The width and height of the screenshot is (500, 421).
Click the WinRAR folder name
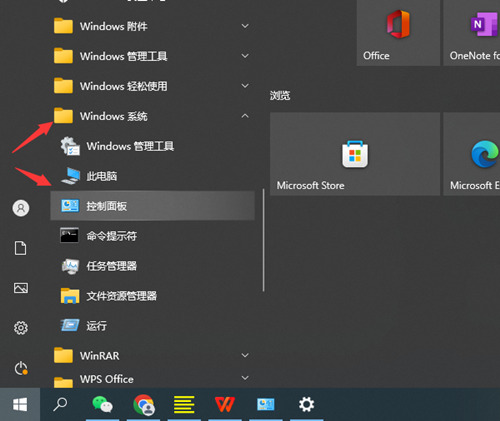tap(99, 356)
